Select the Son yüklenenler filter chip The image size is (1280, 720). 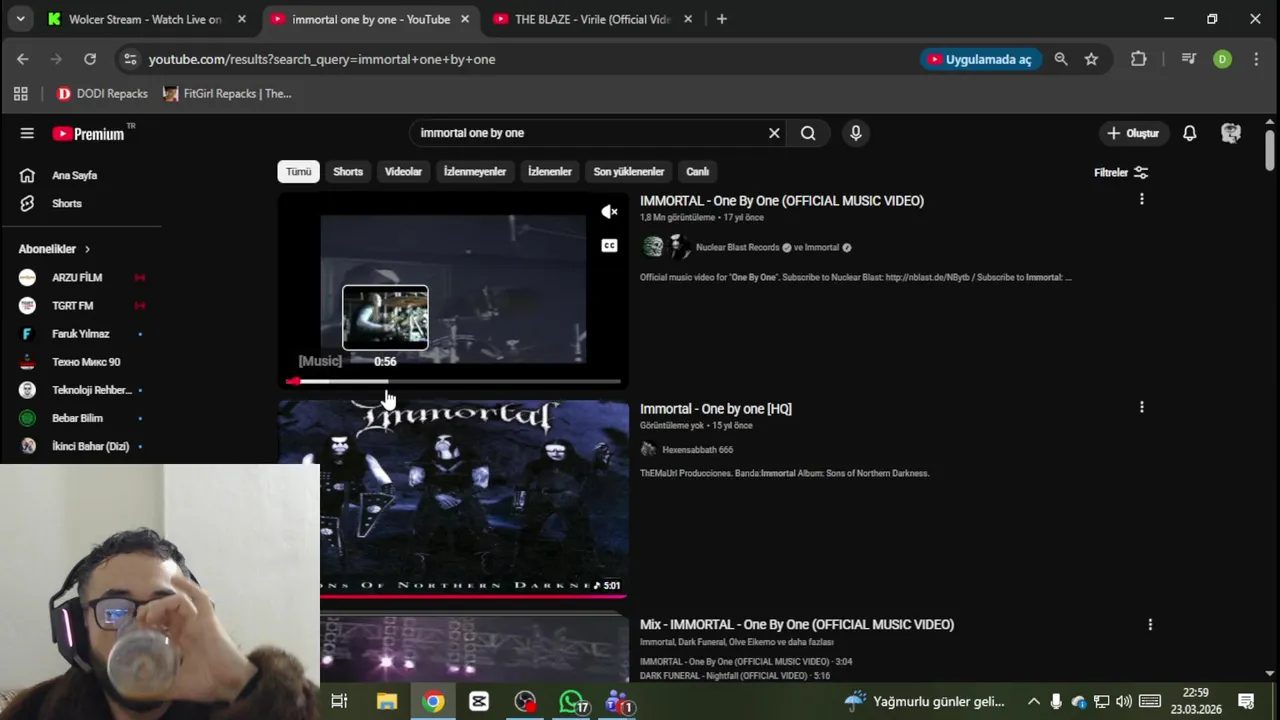point(629,172)
